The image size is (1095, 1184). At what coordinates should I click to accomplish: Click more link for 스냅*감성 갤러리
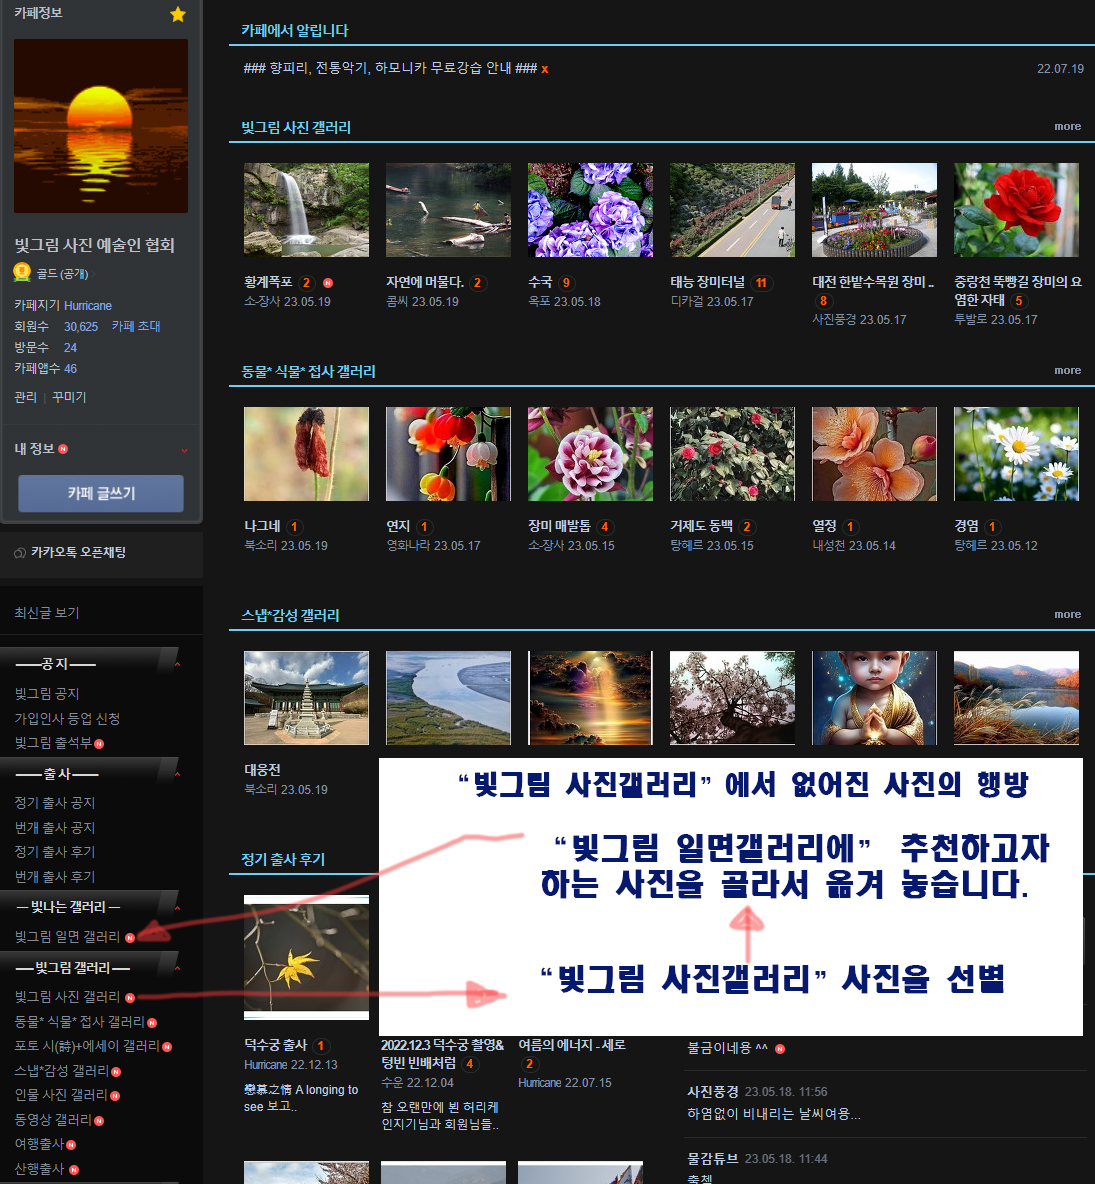pos(1067,614)
